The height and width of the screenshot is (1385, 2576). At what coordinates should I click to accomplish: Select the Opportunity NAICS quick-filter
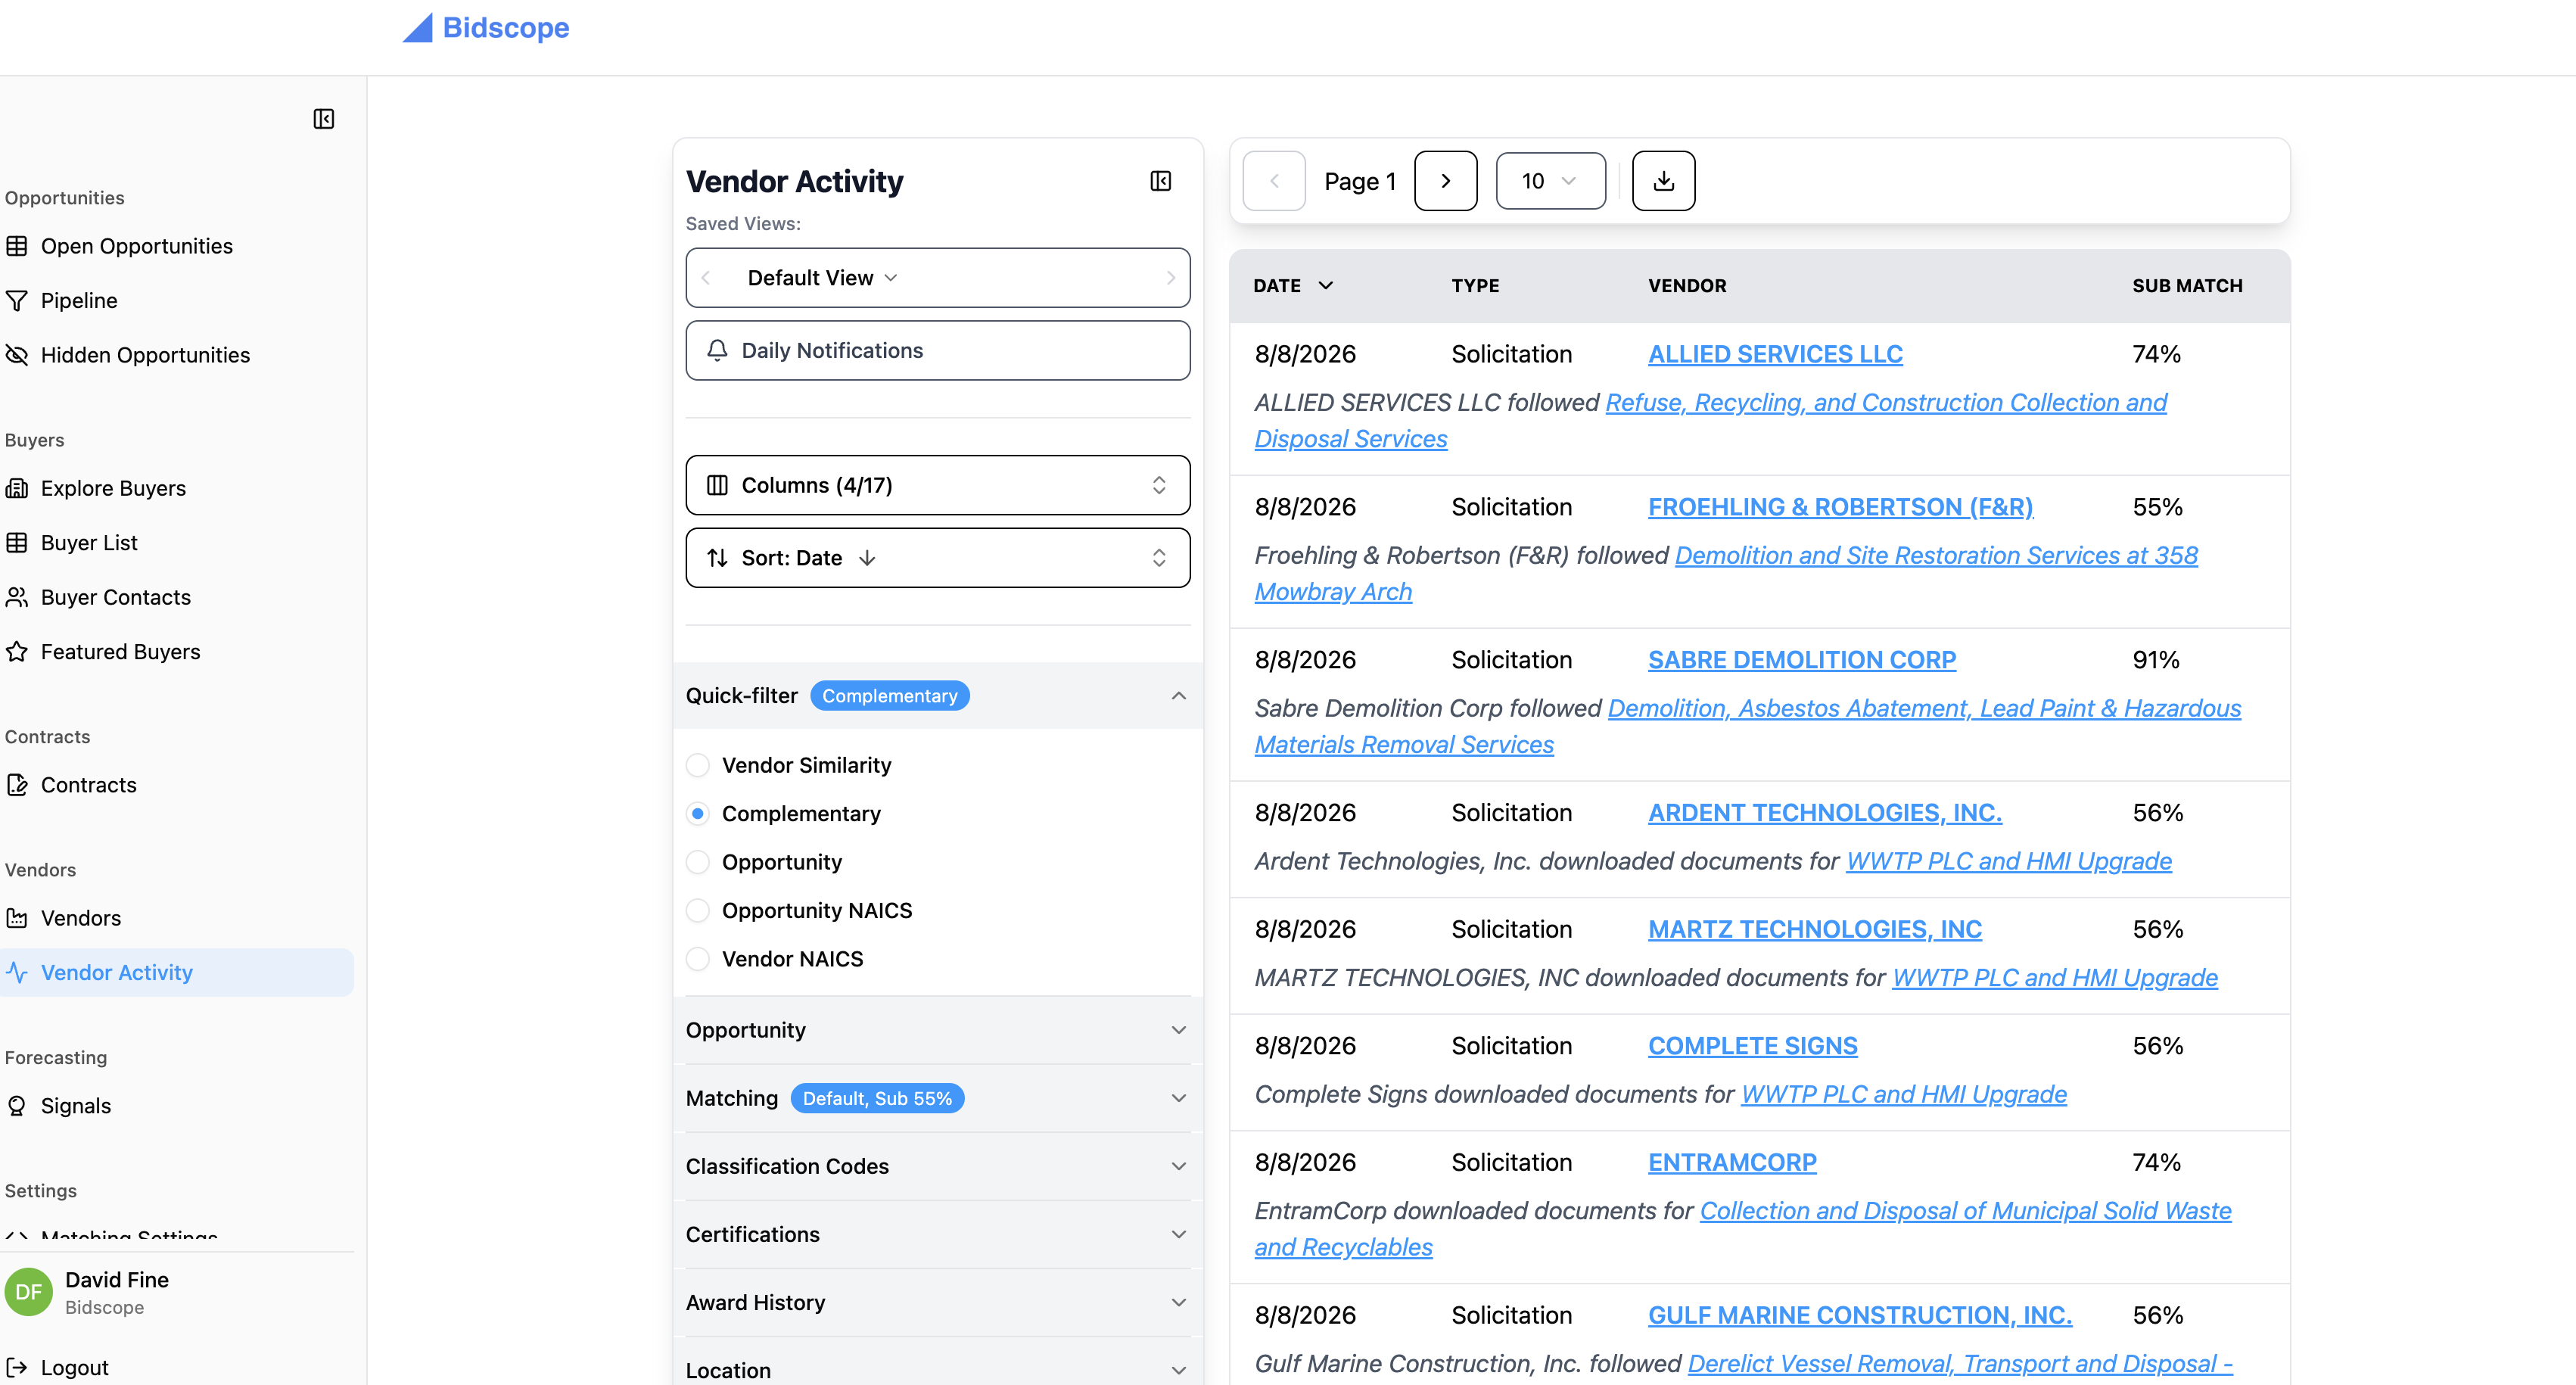tap(698, 911)
